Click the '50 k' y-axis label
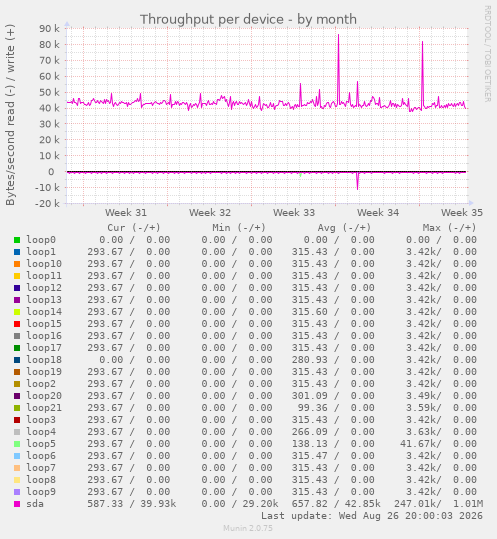Image resolution: width=497 pixels, height=539 pixels. [x=49, y=92]
